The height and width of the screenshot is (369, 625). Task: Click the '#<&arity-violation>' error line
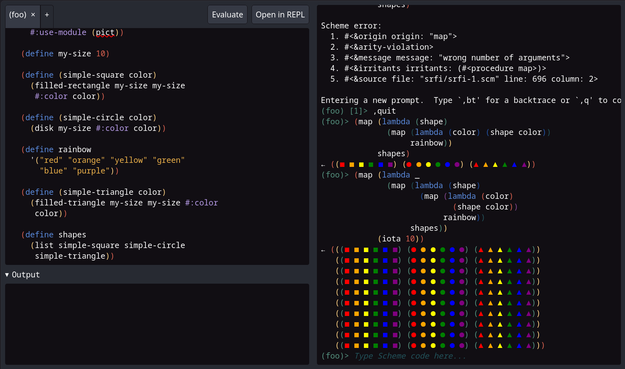382,47
